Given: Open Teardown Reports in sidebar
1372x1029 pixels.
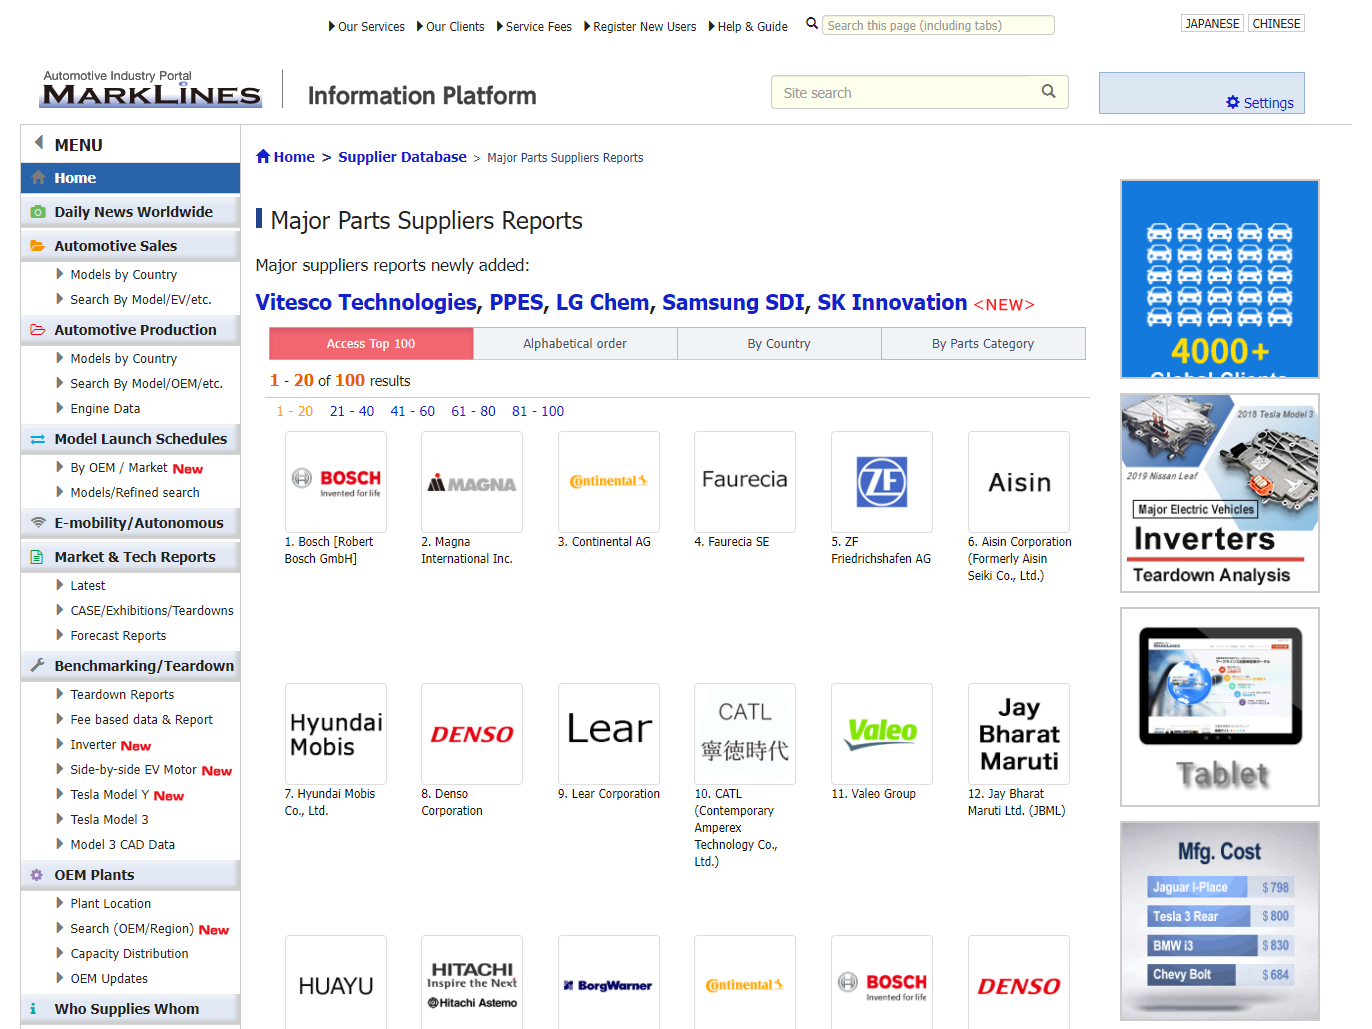Looking at the screenshot, I should click(122, 694).
